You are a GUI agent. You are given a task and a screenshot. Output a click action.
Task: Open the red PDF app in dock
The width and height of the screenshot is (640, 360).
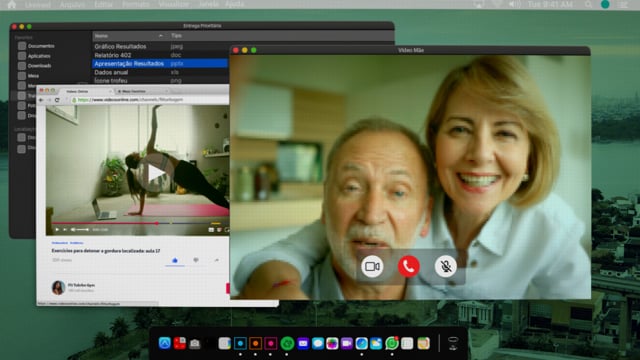click(180, 343)
